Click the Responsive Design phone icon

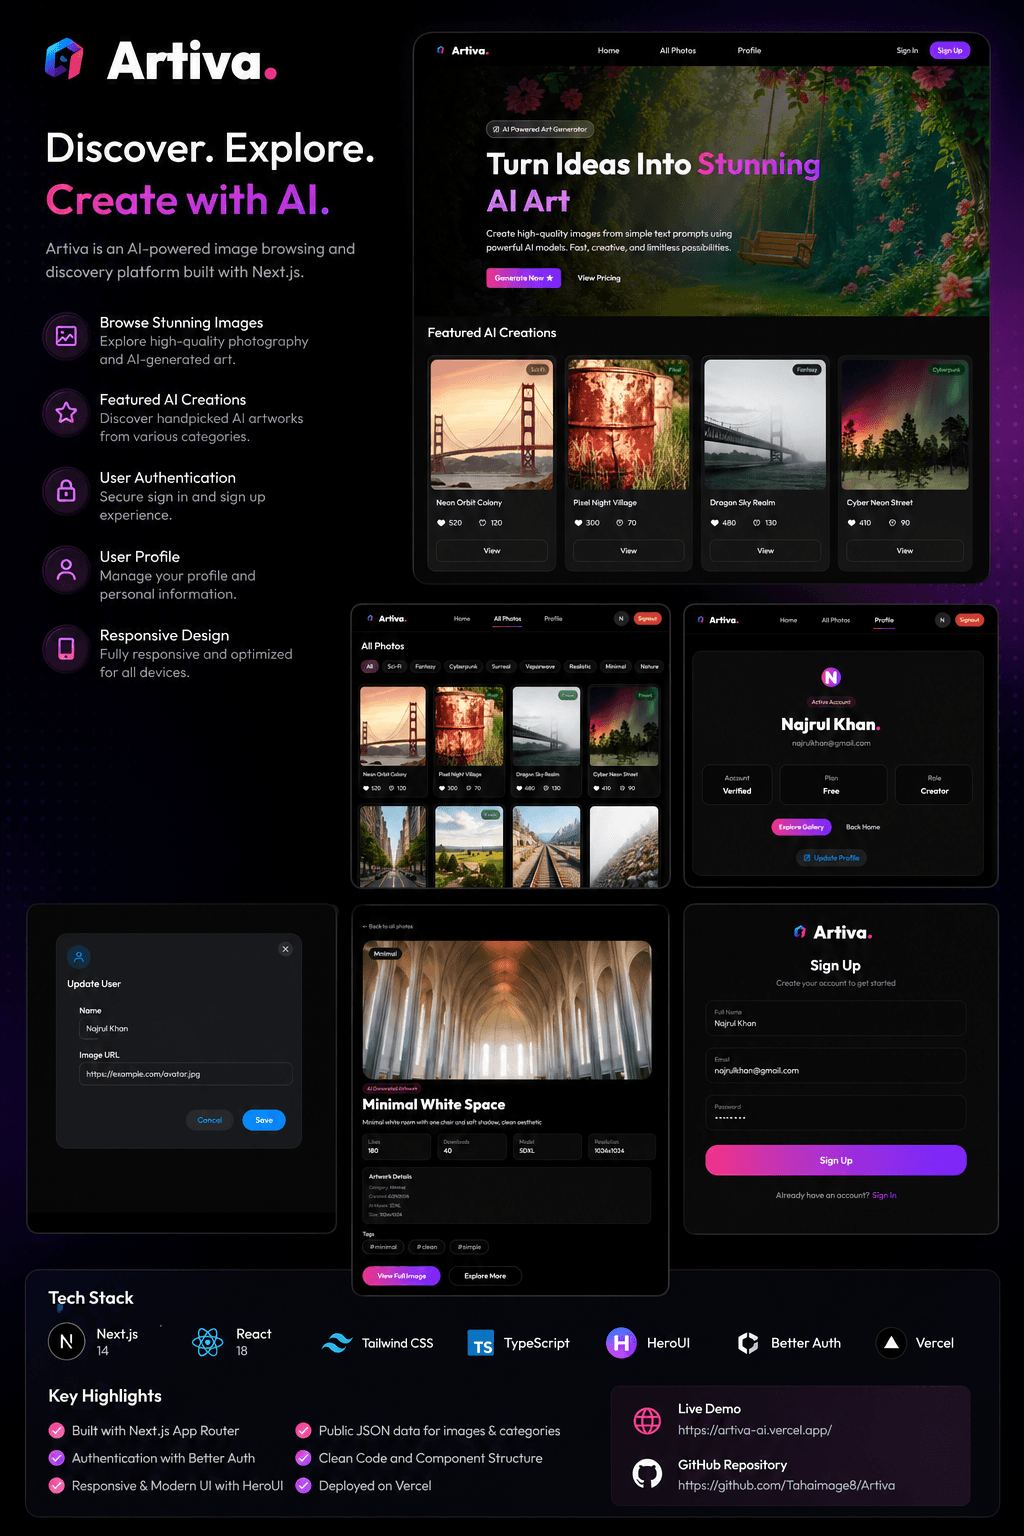66,648
